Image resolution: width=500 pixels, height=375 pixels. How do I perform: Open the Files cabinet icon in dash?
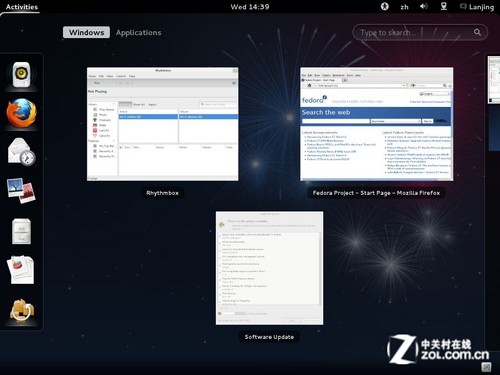coord(21,231)
